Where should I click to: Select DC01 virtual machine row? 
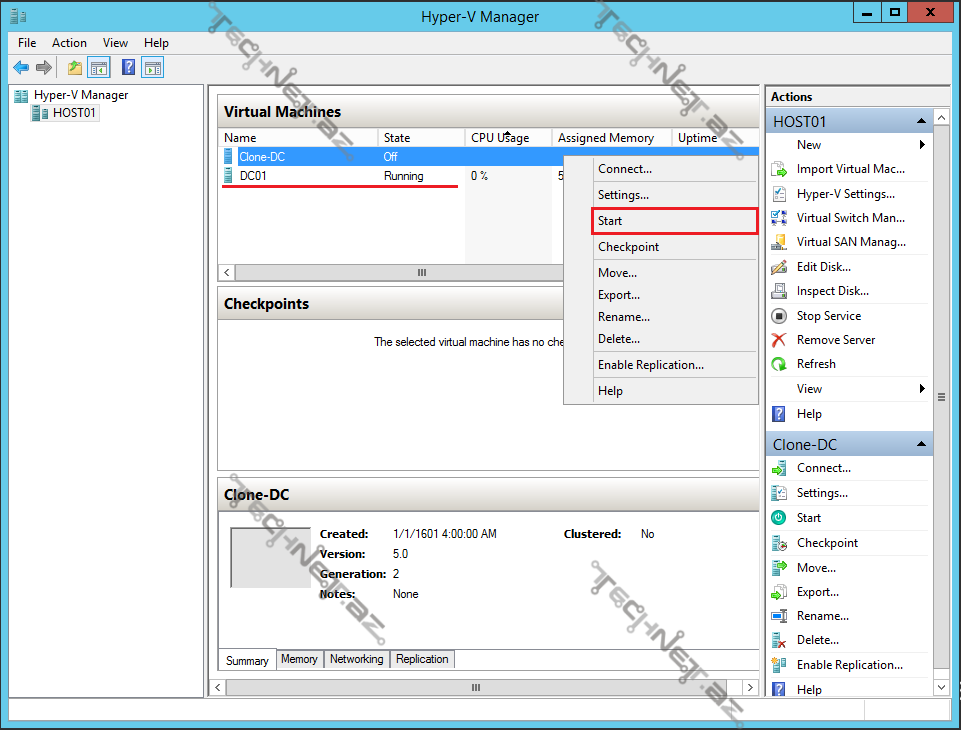(x=253, y=176)
